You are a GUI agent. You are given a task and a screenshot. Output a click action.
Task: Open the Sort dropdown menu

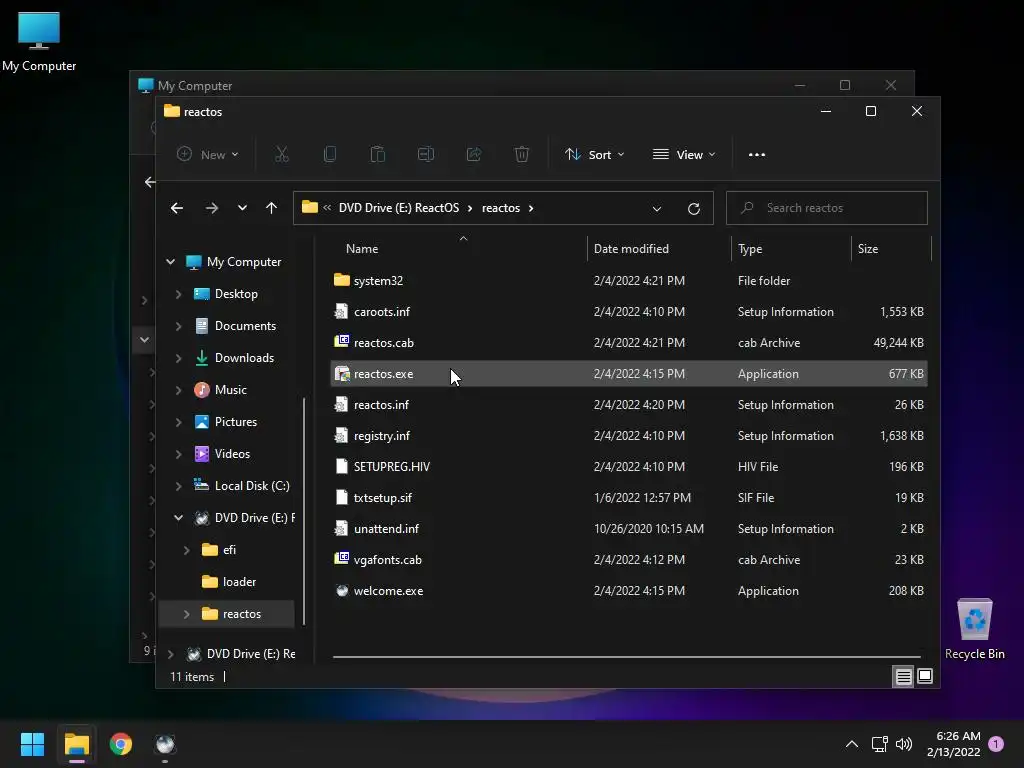(594, 155)
